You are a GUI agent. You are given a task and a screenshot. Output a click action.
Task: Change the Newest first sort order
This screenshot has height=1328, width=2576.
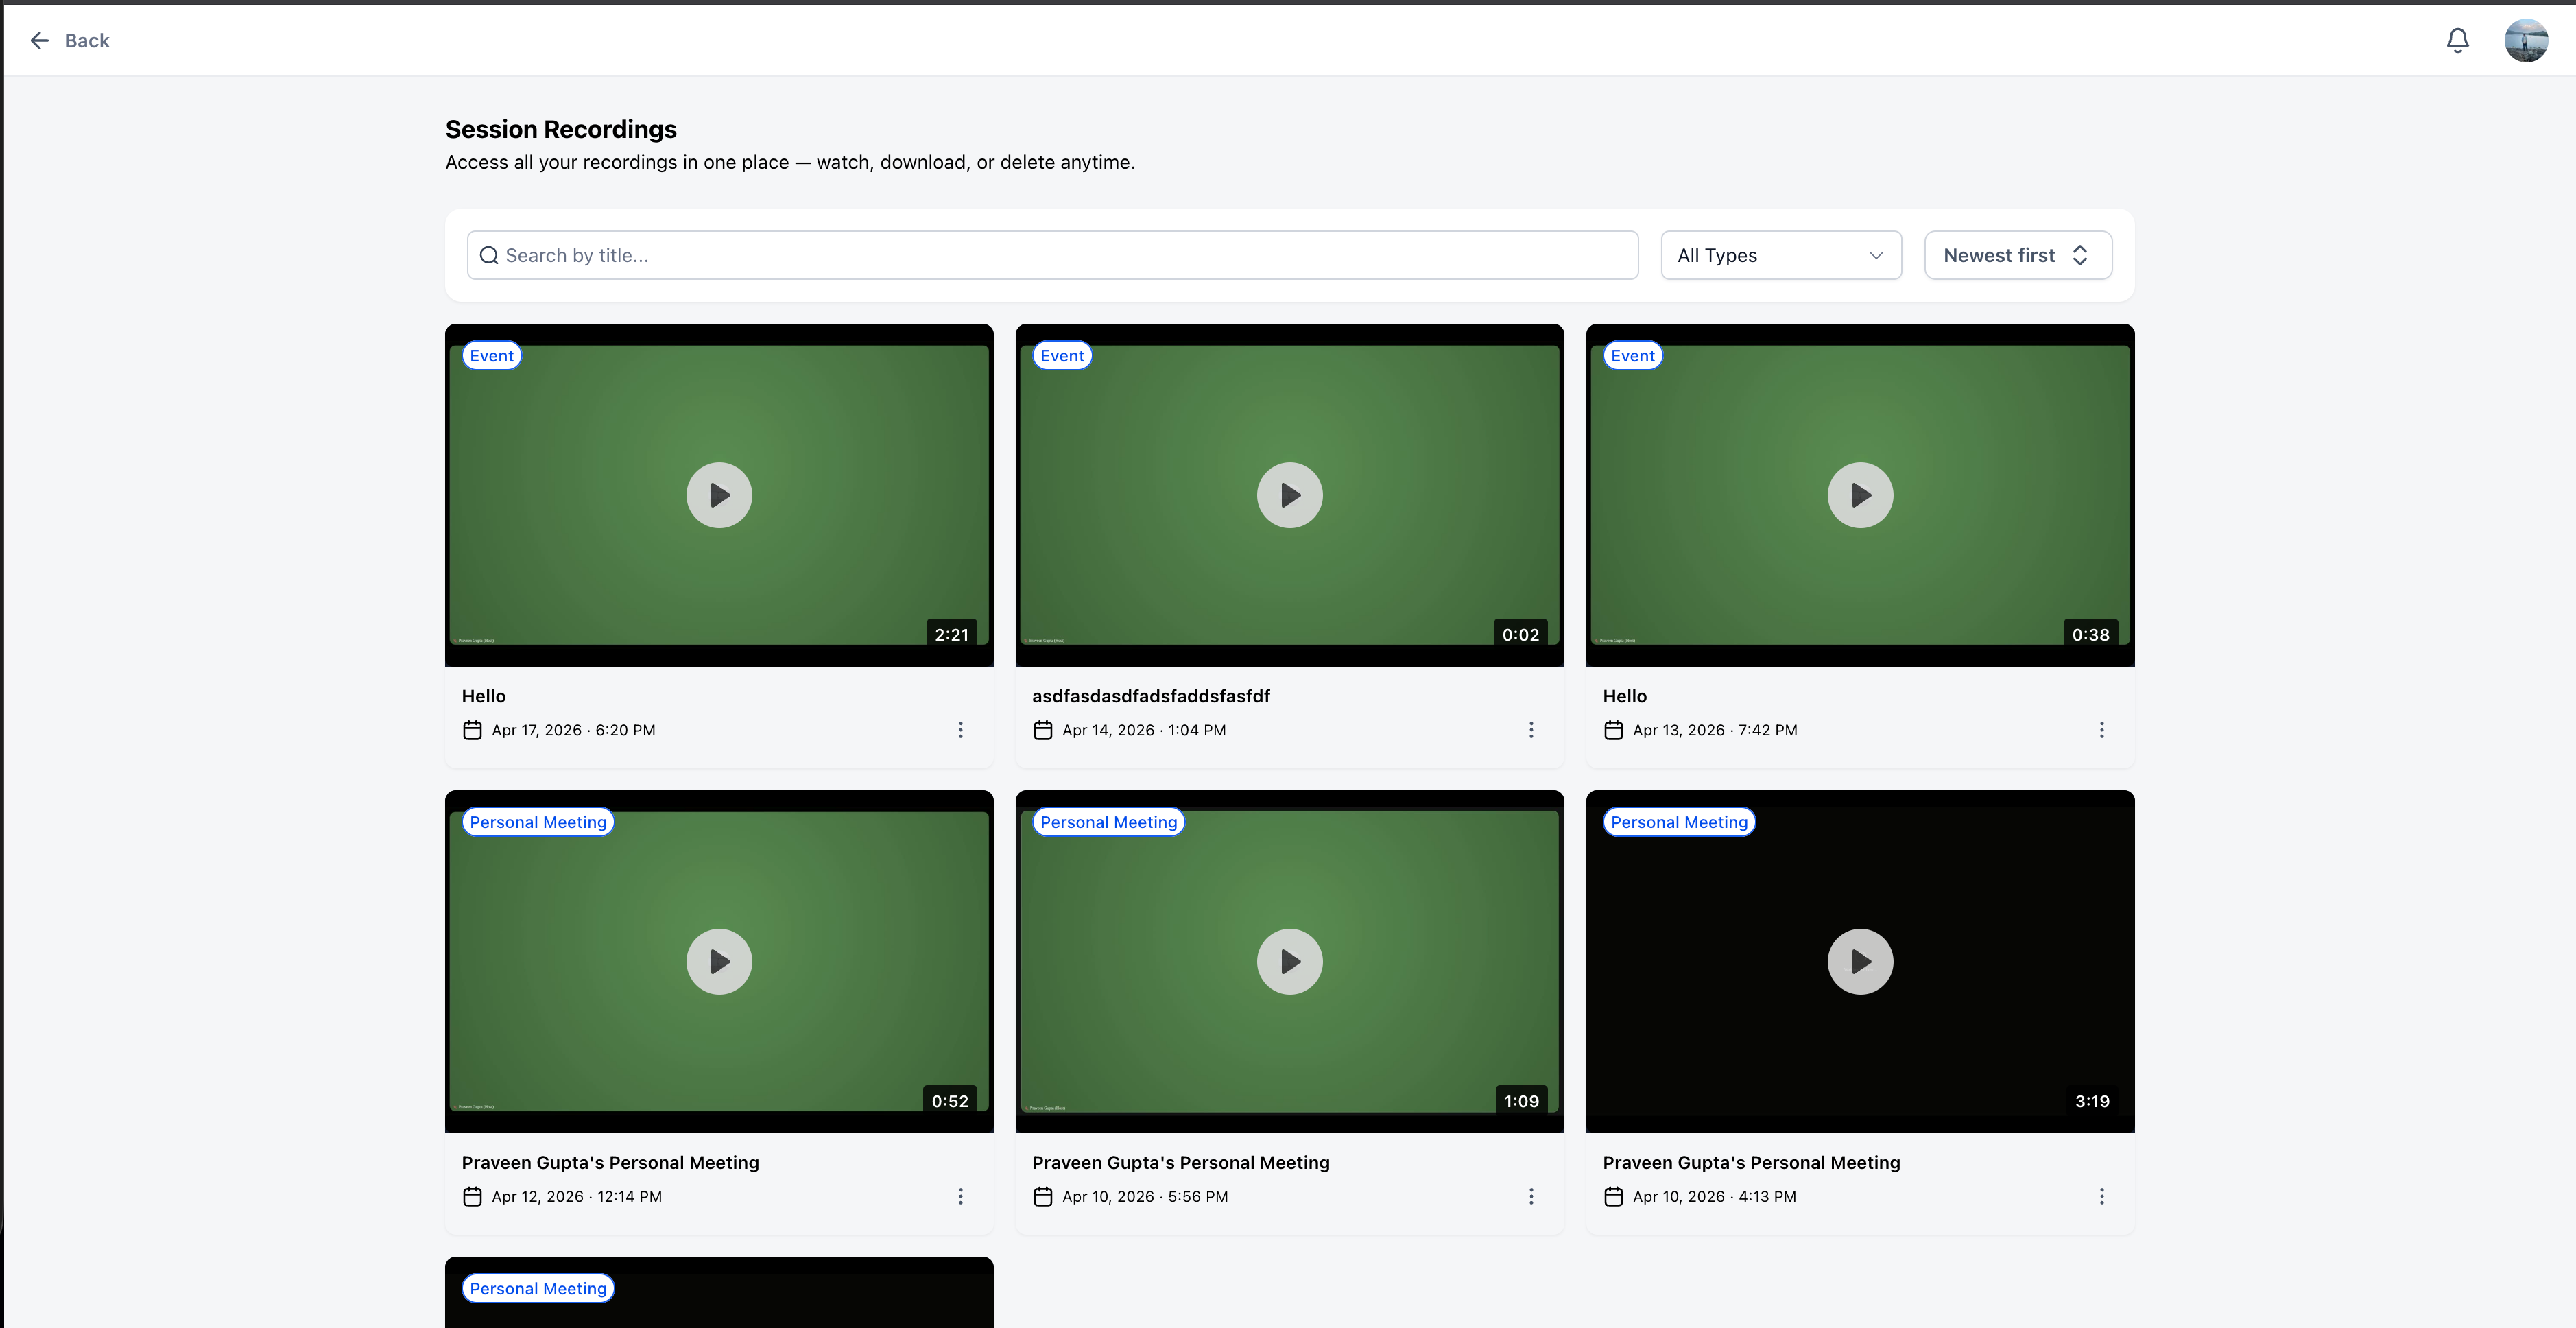[2017, 255]
